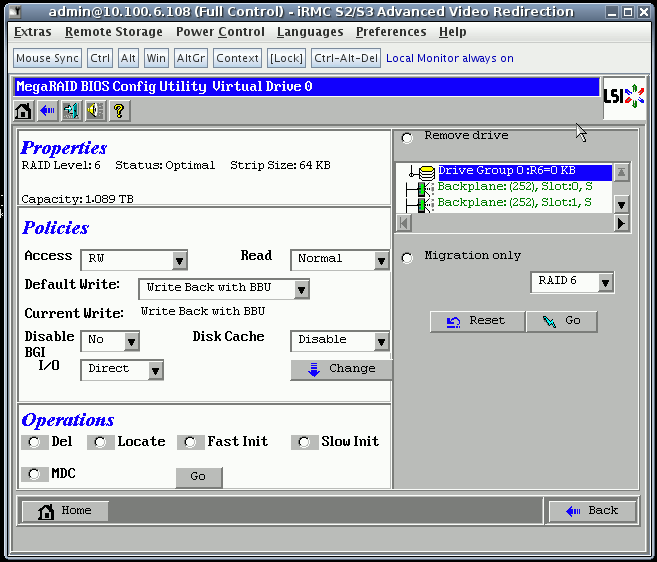Open the RAID 6 migration level dropdown
This screenshot has width=657, height=562.
[572, 282]
